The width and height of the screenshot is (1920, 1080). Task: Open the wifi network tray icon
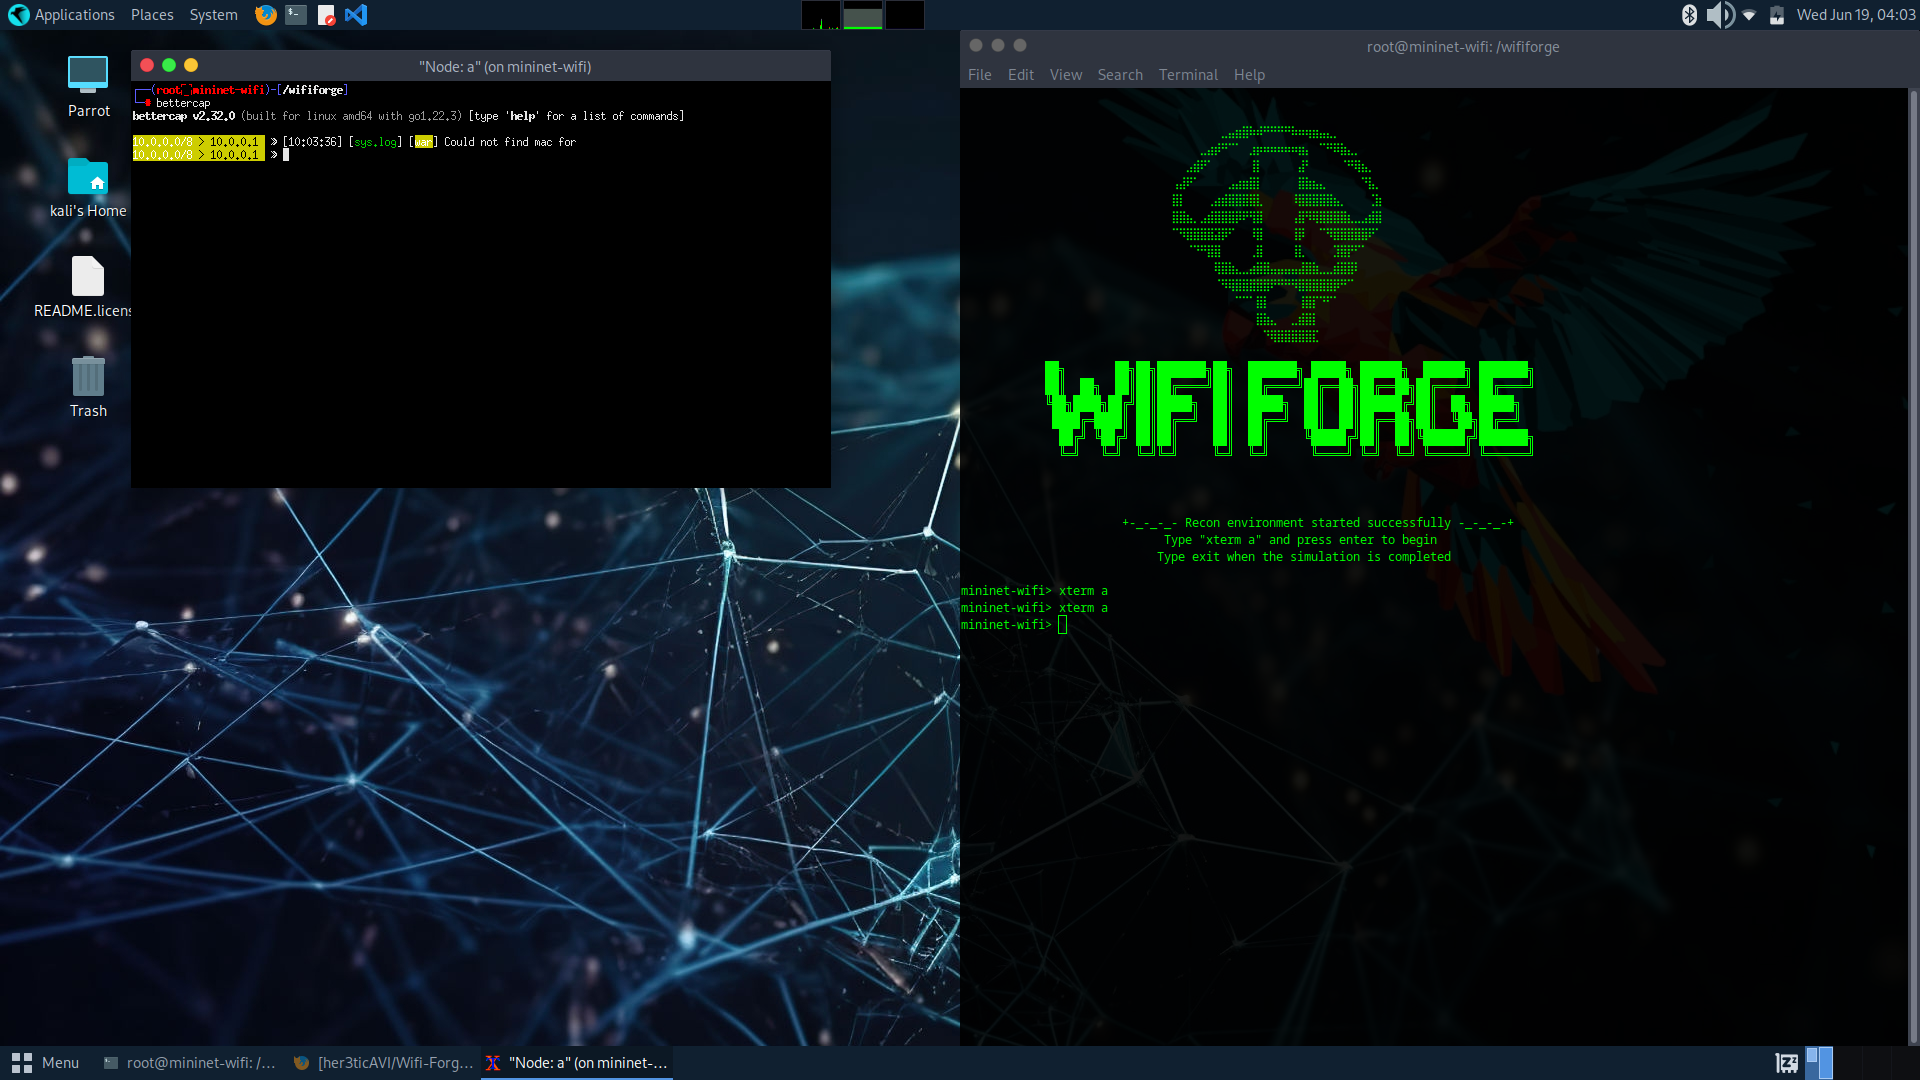pos(1749,15)
